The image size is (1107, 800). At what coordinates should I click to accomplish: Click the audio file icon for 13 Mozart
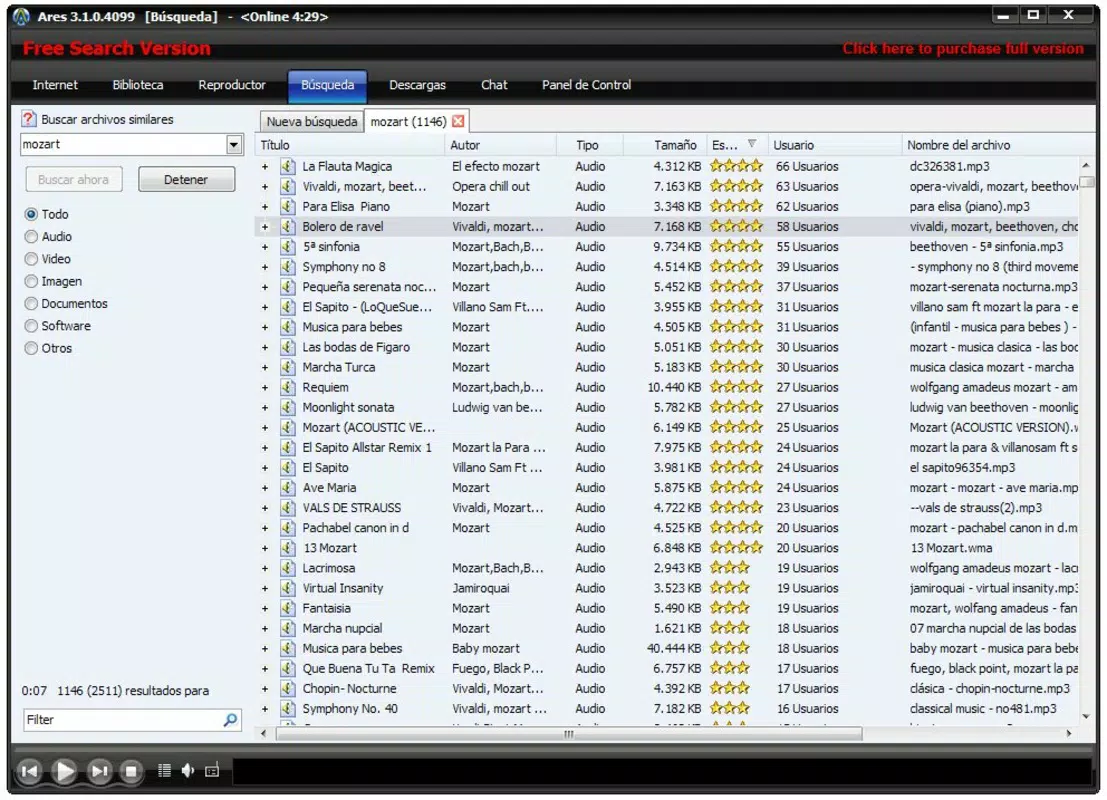click(287, 548)
